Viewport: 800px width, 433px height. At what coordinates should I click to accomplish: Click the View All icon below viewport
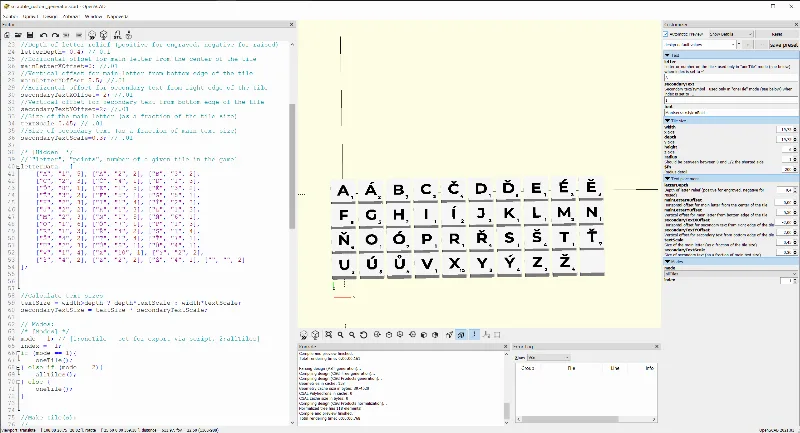click(329, 335)
